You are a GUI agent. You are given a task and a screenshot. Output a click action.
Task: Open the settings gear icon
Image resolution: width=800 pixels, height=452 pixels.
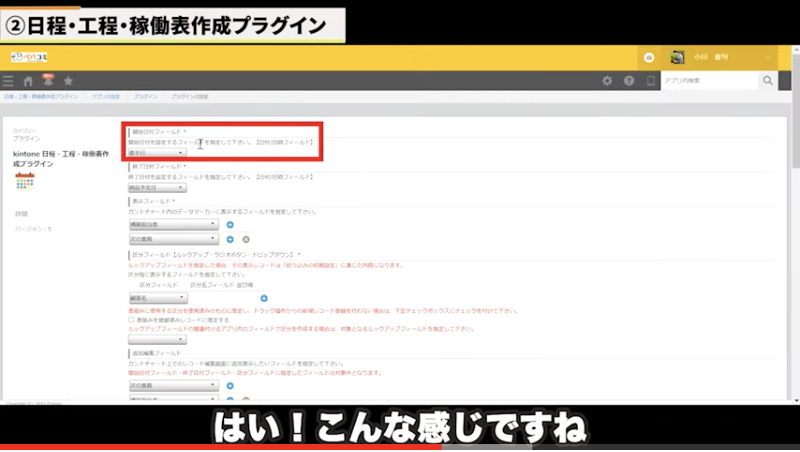coord(607,81)
